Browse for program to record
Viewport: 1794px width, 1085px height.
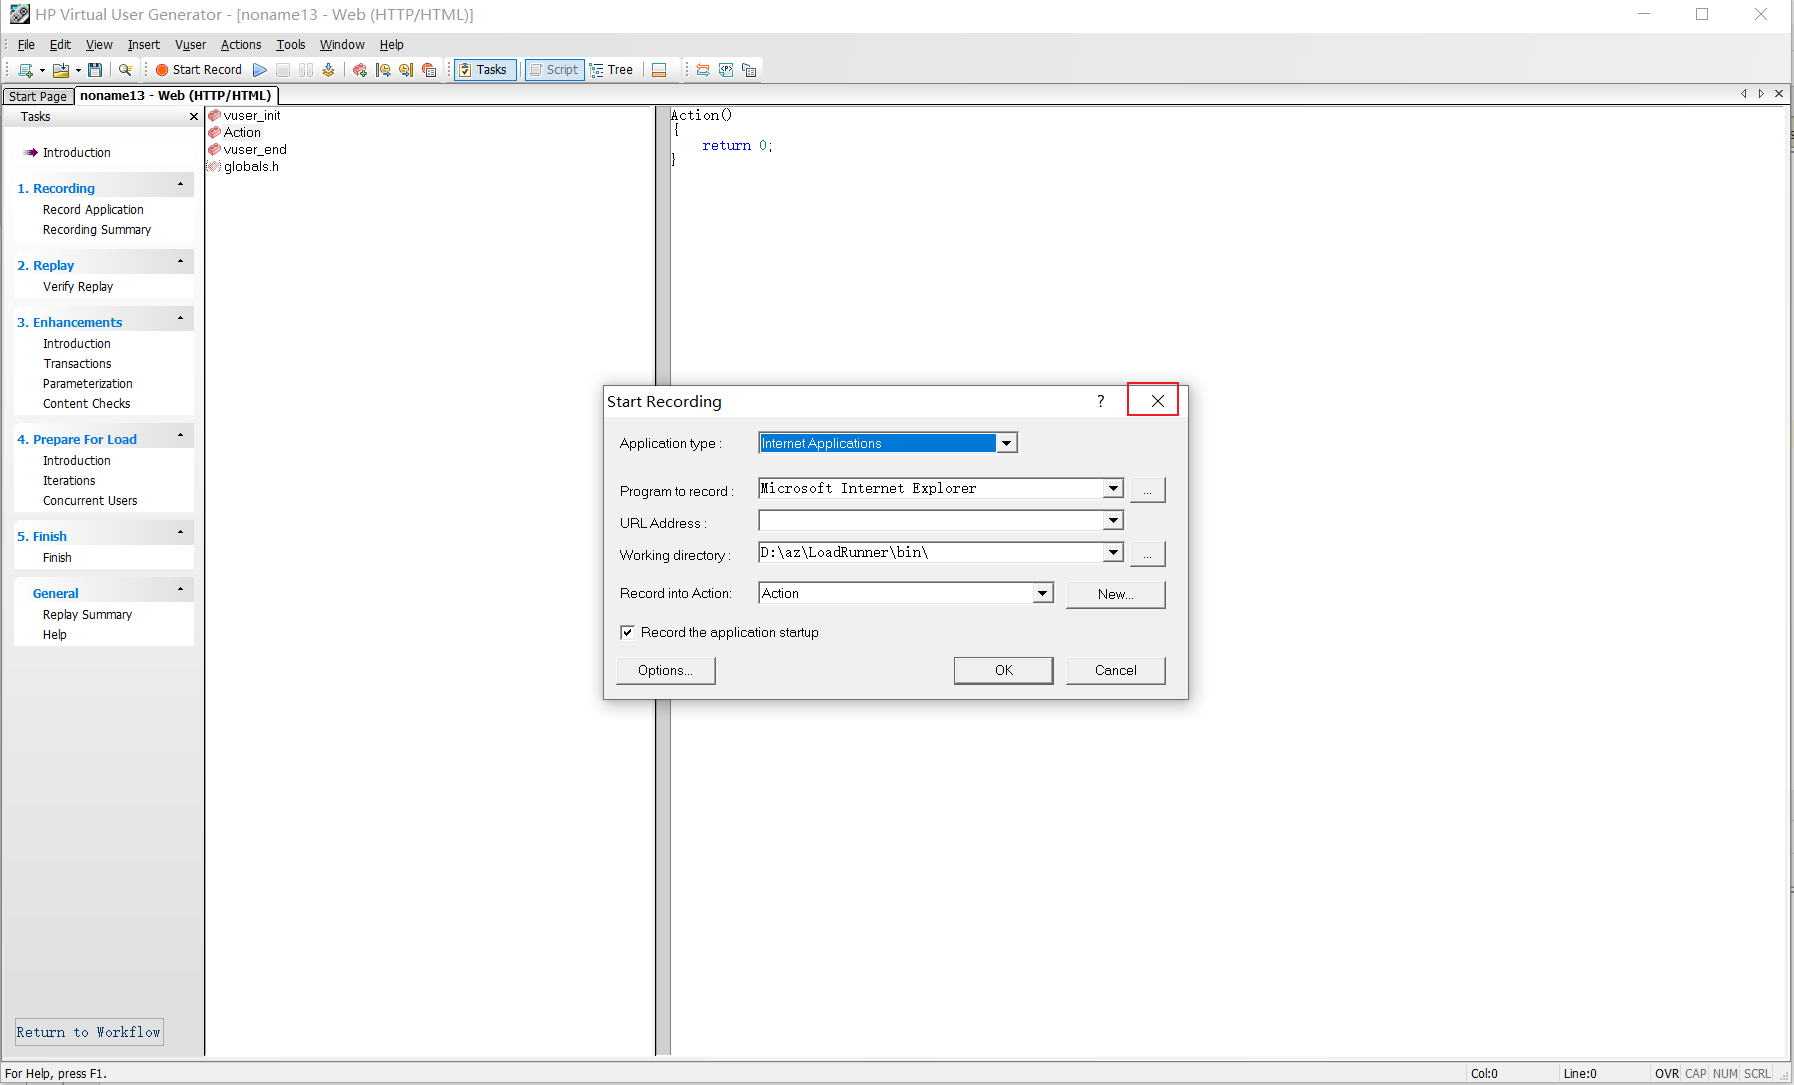coord(1148,490)
